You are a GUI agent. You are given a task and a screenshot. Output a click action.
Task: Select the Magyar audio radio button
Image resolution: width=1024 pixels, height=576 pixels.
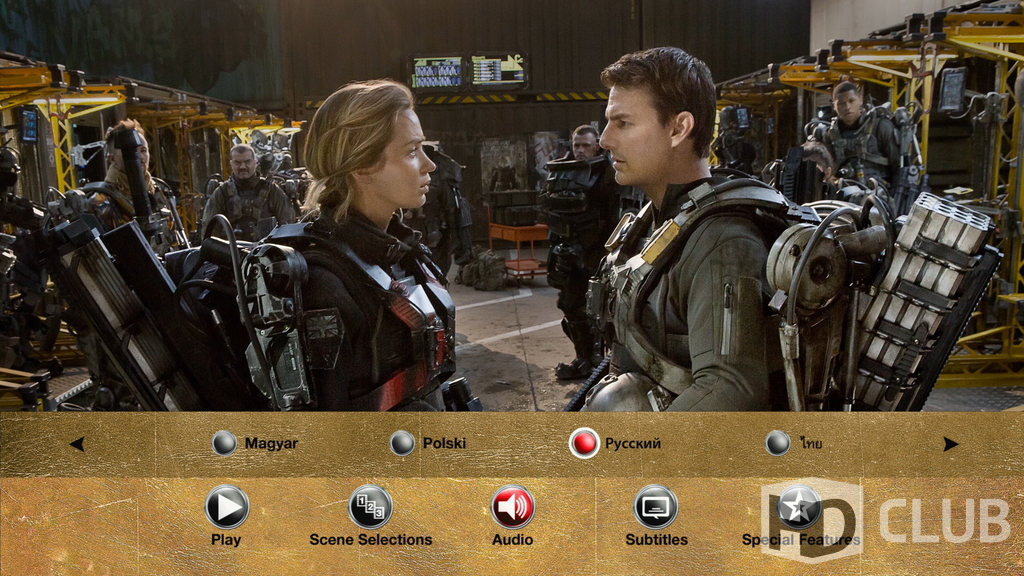[224, 443]
